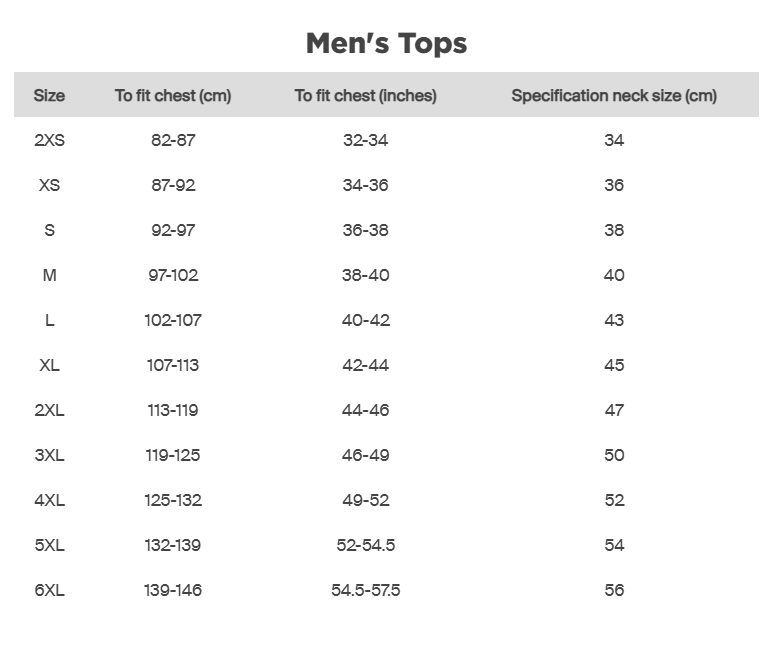
Task: Click neck size 56 in the 6XL row
Action: (x=614, y=590)
